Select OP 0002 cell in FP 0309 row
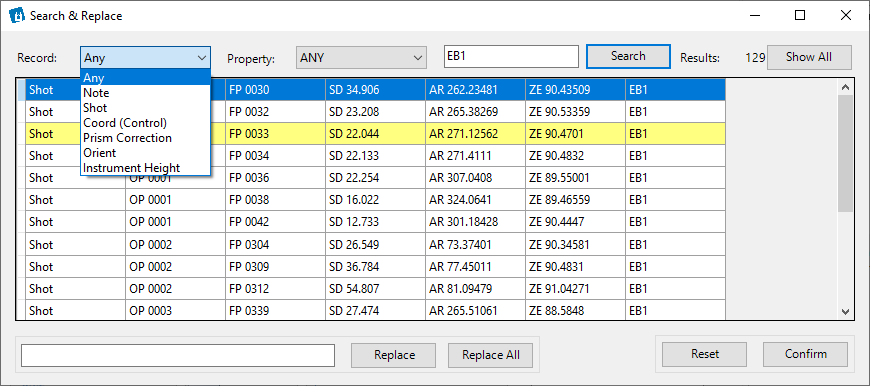The height and width of the screenshot is (386, 870). [175, 266]
